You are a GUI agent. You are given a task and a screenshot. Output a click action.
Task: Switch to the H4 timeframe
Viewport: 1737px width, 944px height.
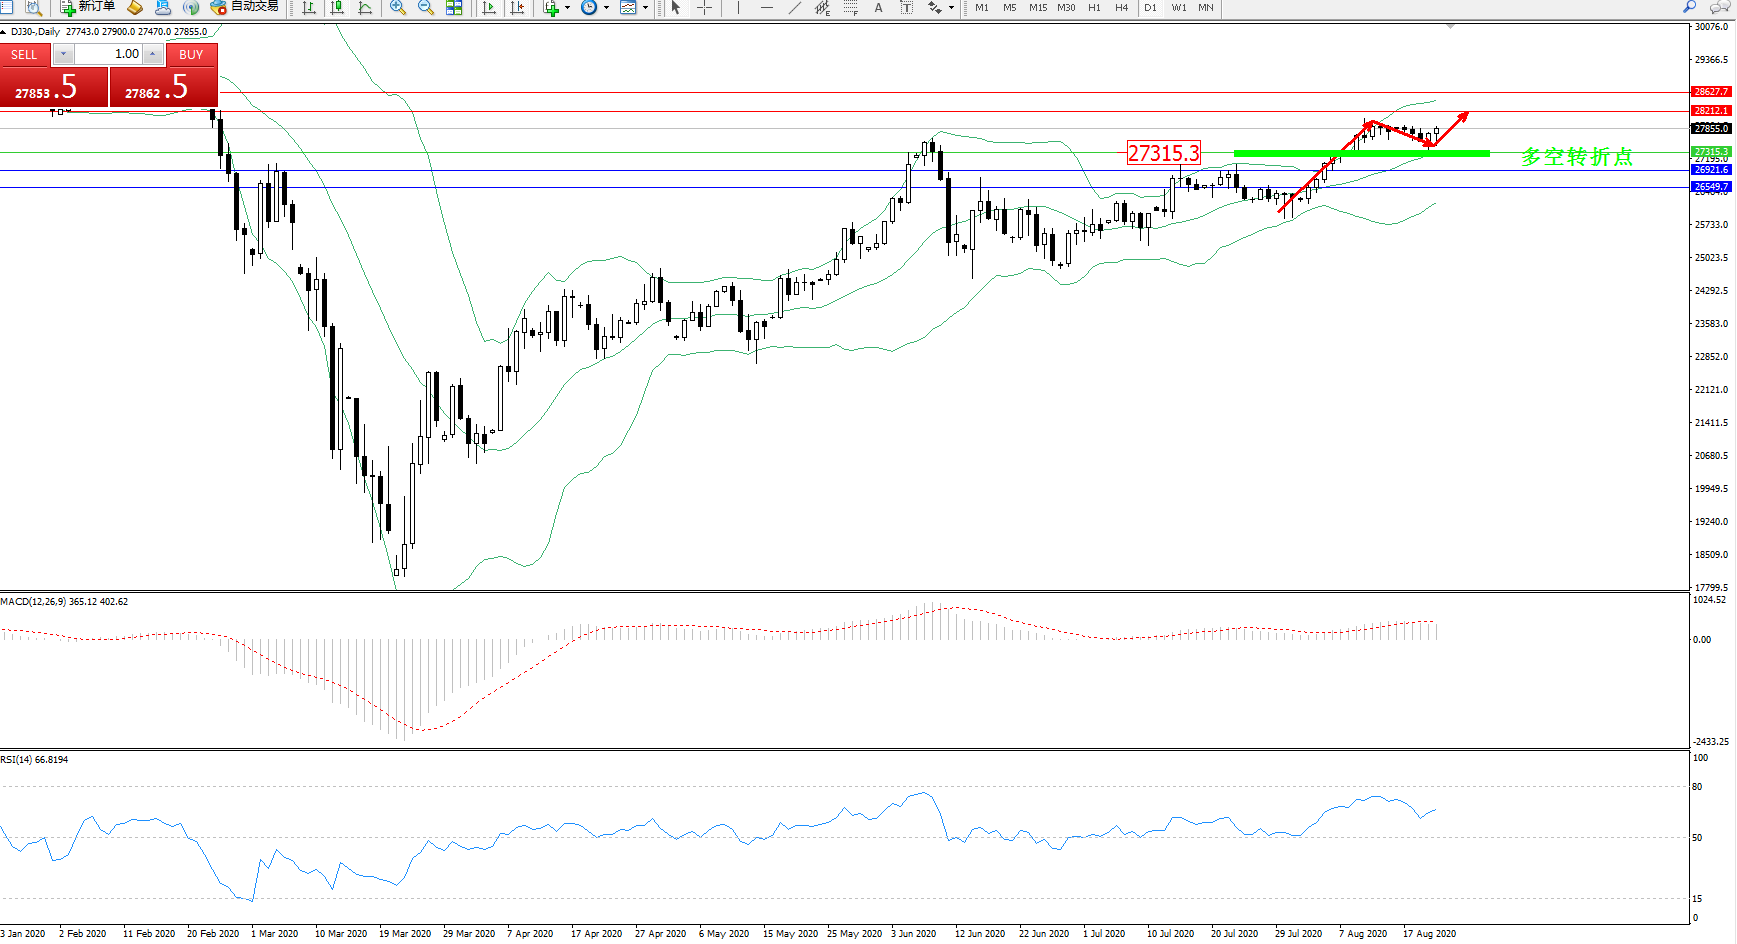pyautogui.click(x=1121, y=8)
